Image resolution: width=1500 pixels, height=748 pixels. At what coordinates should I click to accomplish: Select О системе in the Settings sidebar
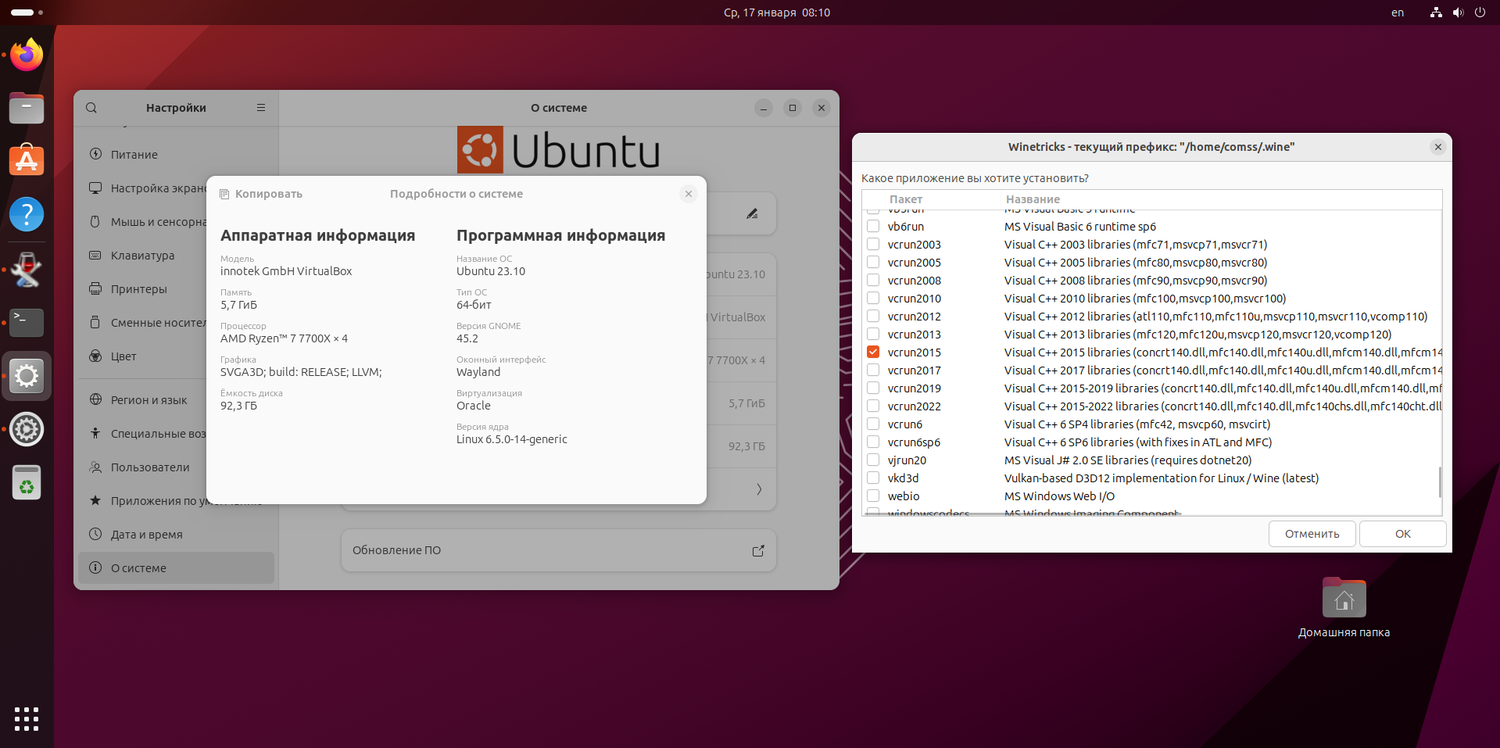(176, 568)
